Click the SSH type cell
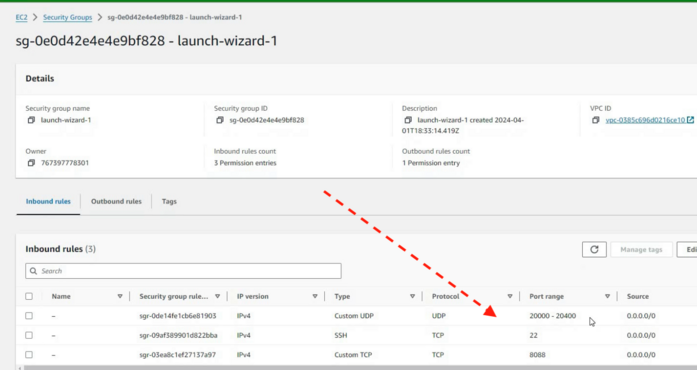This screenshot has width=697, height=370. click(x=341, y=335)
